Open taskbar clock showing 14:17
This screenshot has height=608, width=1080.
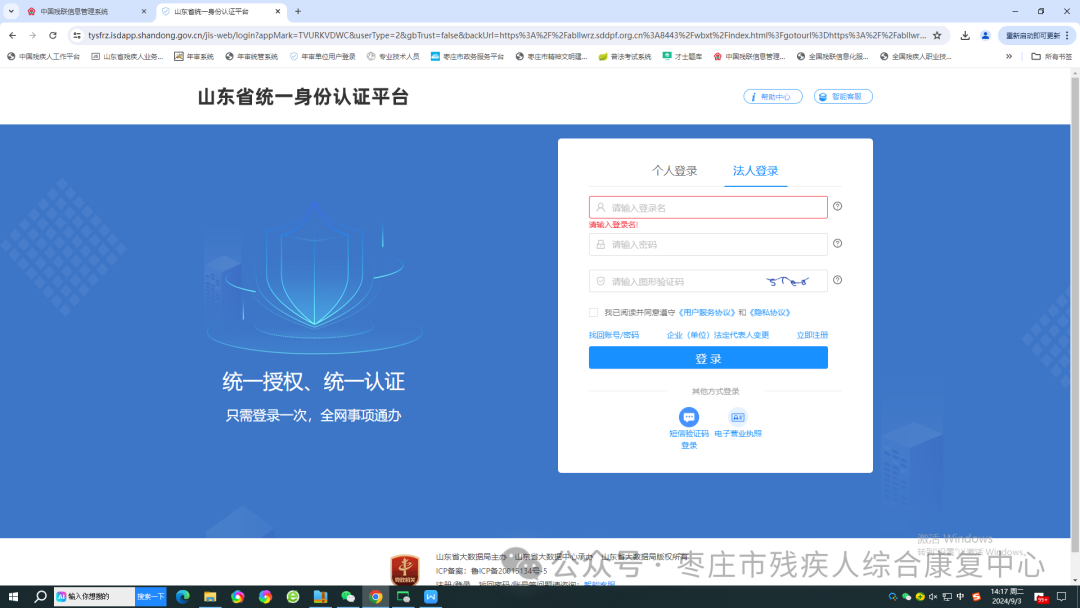click(1007, 596)
